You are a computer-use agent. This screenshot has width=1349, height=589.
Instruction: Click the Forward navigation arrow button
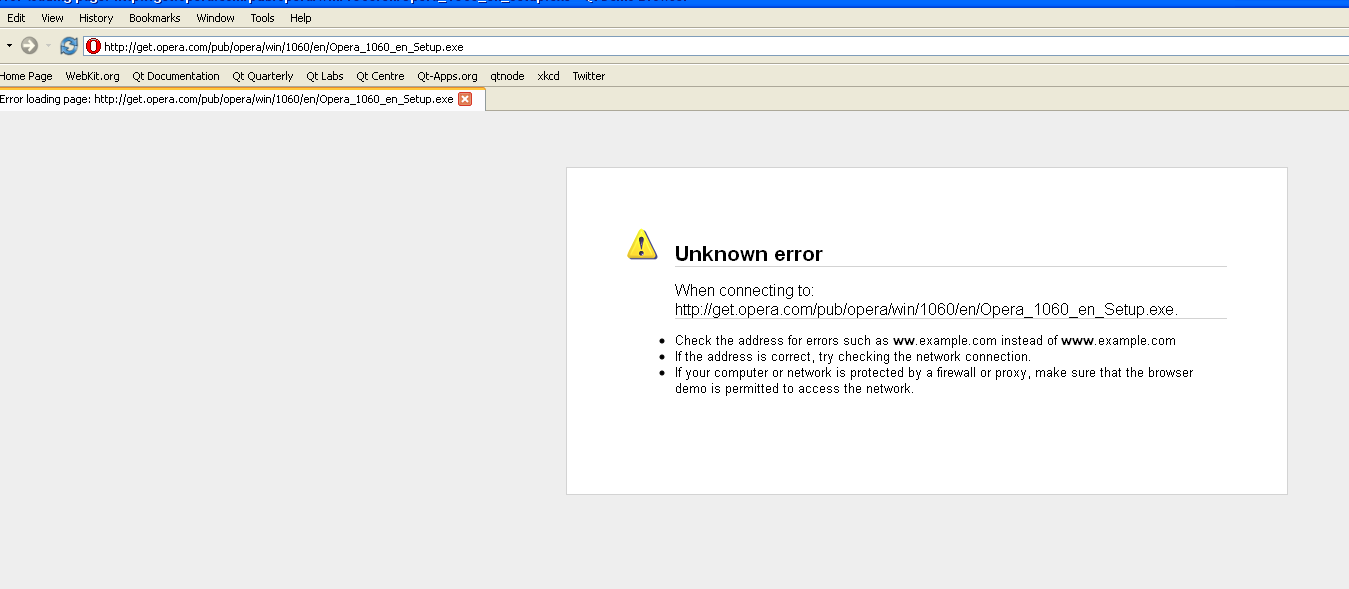click(x=29, y=46)
